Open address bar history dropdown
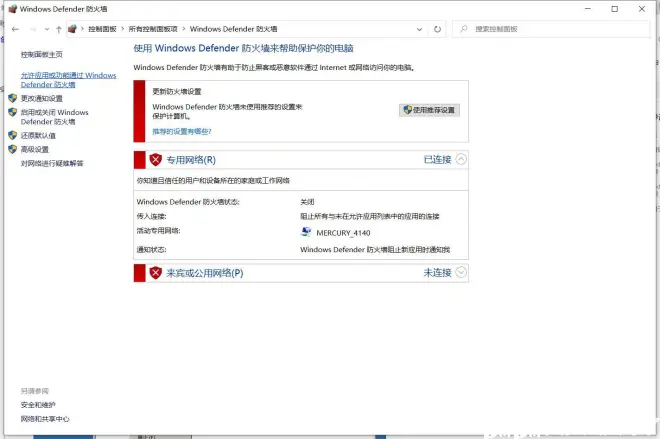Viewport: 660px width, 439px height. pos(419,29)
